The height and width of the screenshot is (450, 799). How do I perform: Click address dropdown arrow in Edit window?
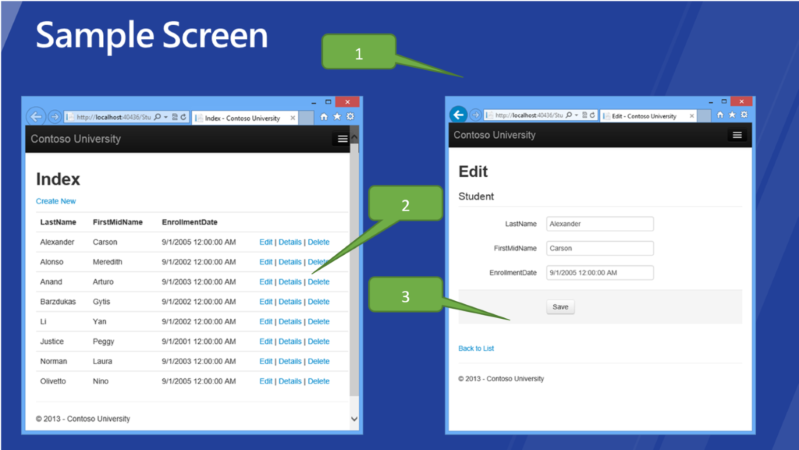576,115
